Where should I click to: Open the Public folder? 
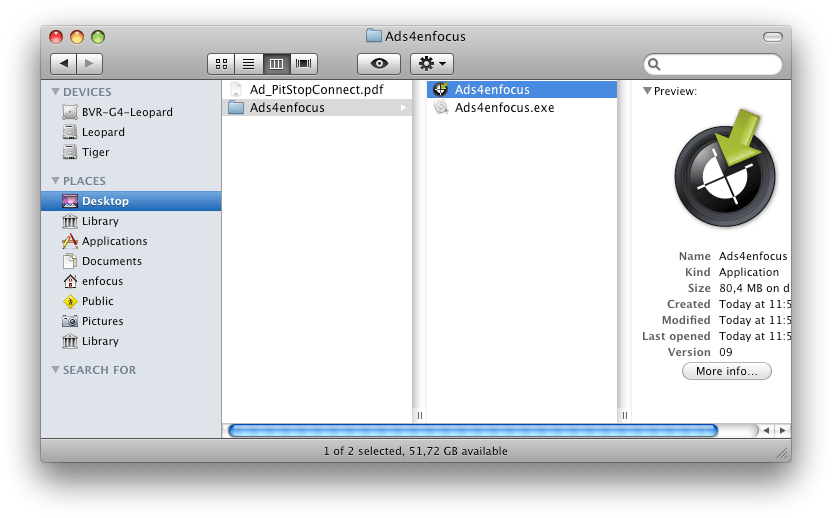pyautogui.click(x=131, y=301)
